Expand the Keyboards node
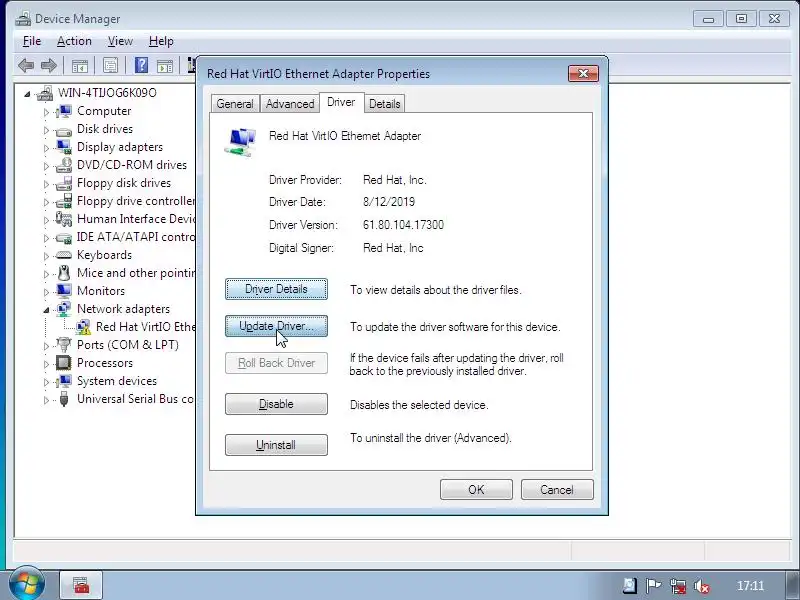Screen dimensions: 800x600 point(46,256)
